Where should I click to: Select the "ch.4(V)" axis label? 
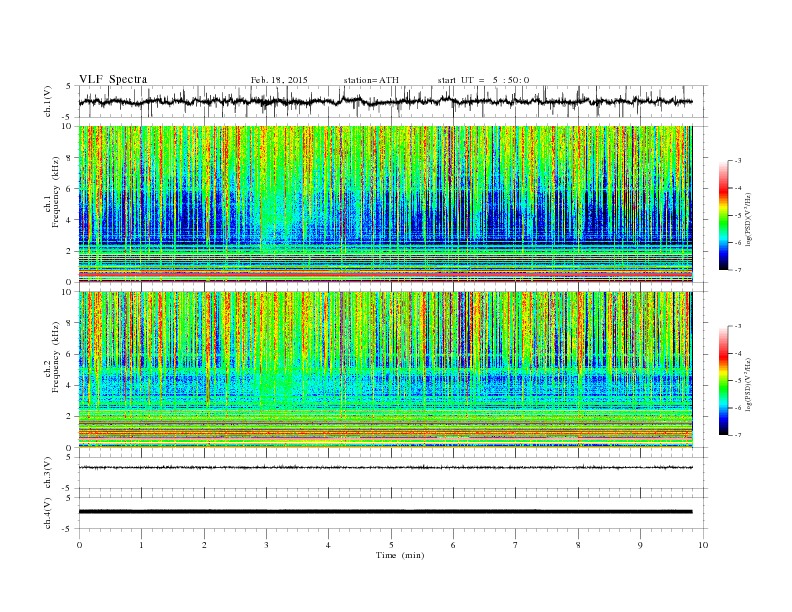click(48, 513)
